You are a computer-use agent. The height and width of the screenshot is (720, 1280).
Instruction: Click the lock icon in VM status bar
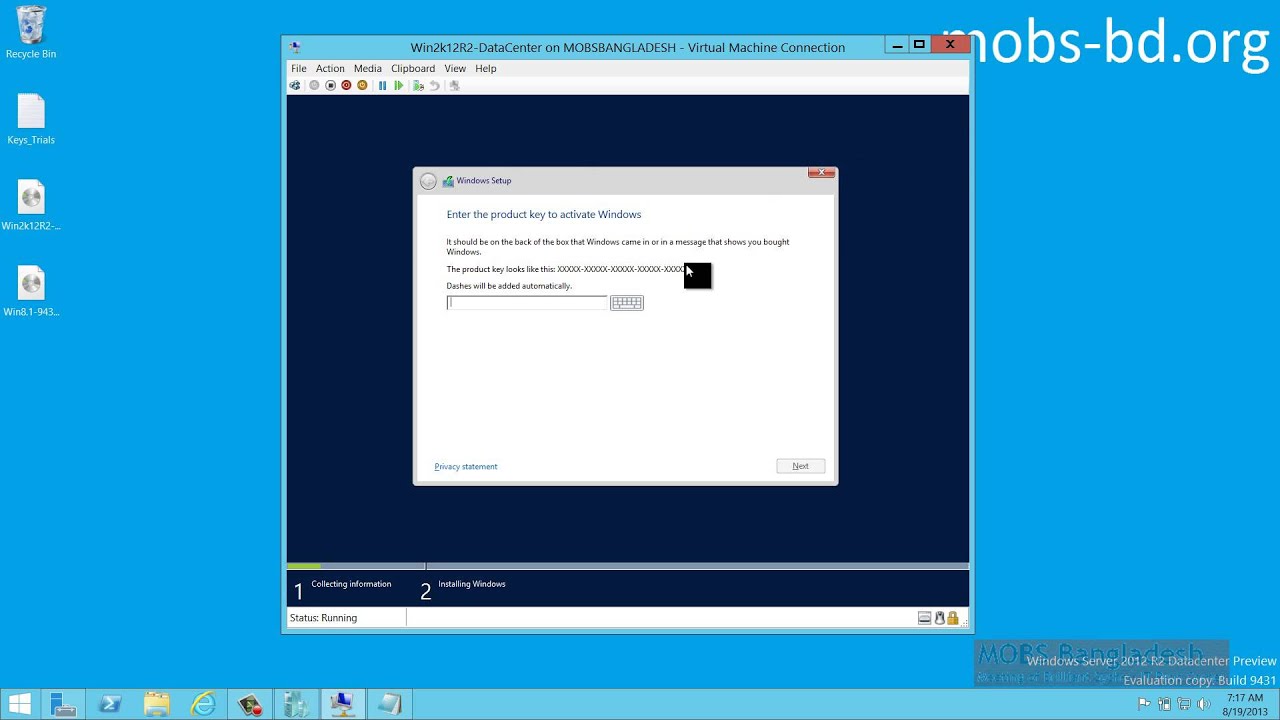[x=953, y=618]
